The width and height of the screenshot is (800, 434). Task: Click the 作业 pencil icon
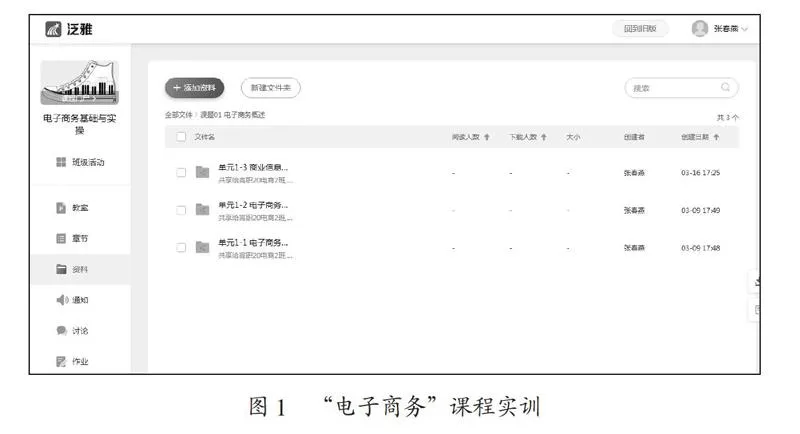pos(61,362)
